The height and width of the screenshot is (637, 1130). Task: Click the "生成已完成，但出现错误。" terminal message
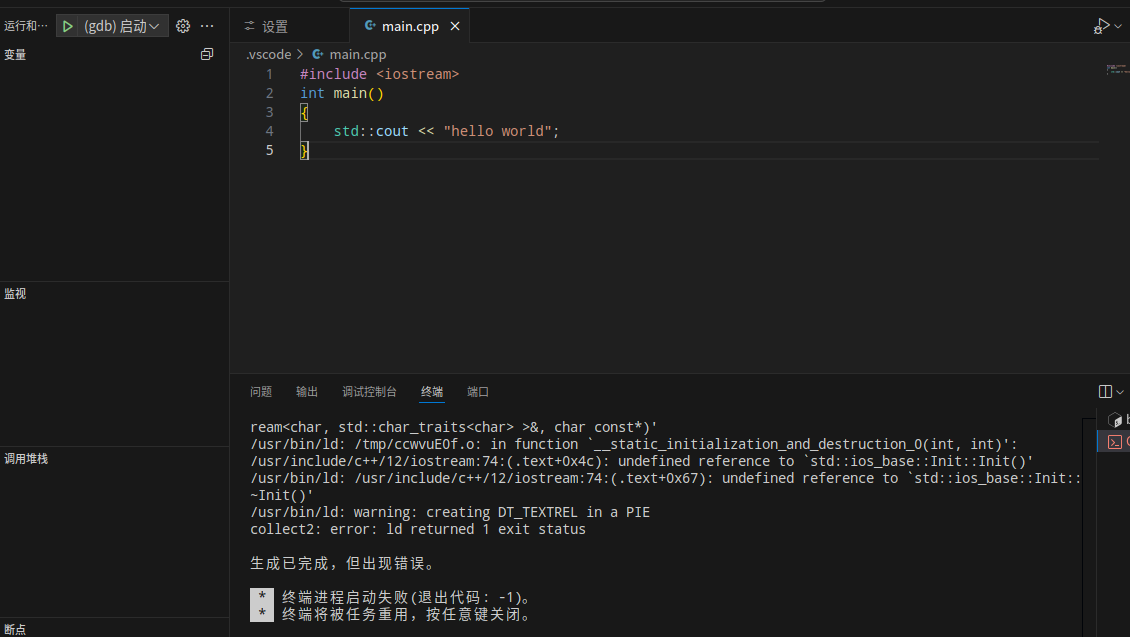point(342,564)
